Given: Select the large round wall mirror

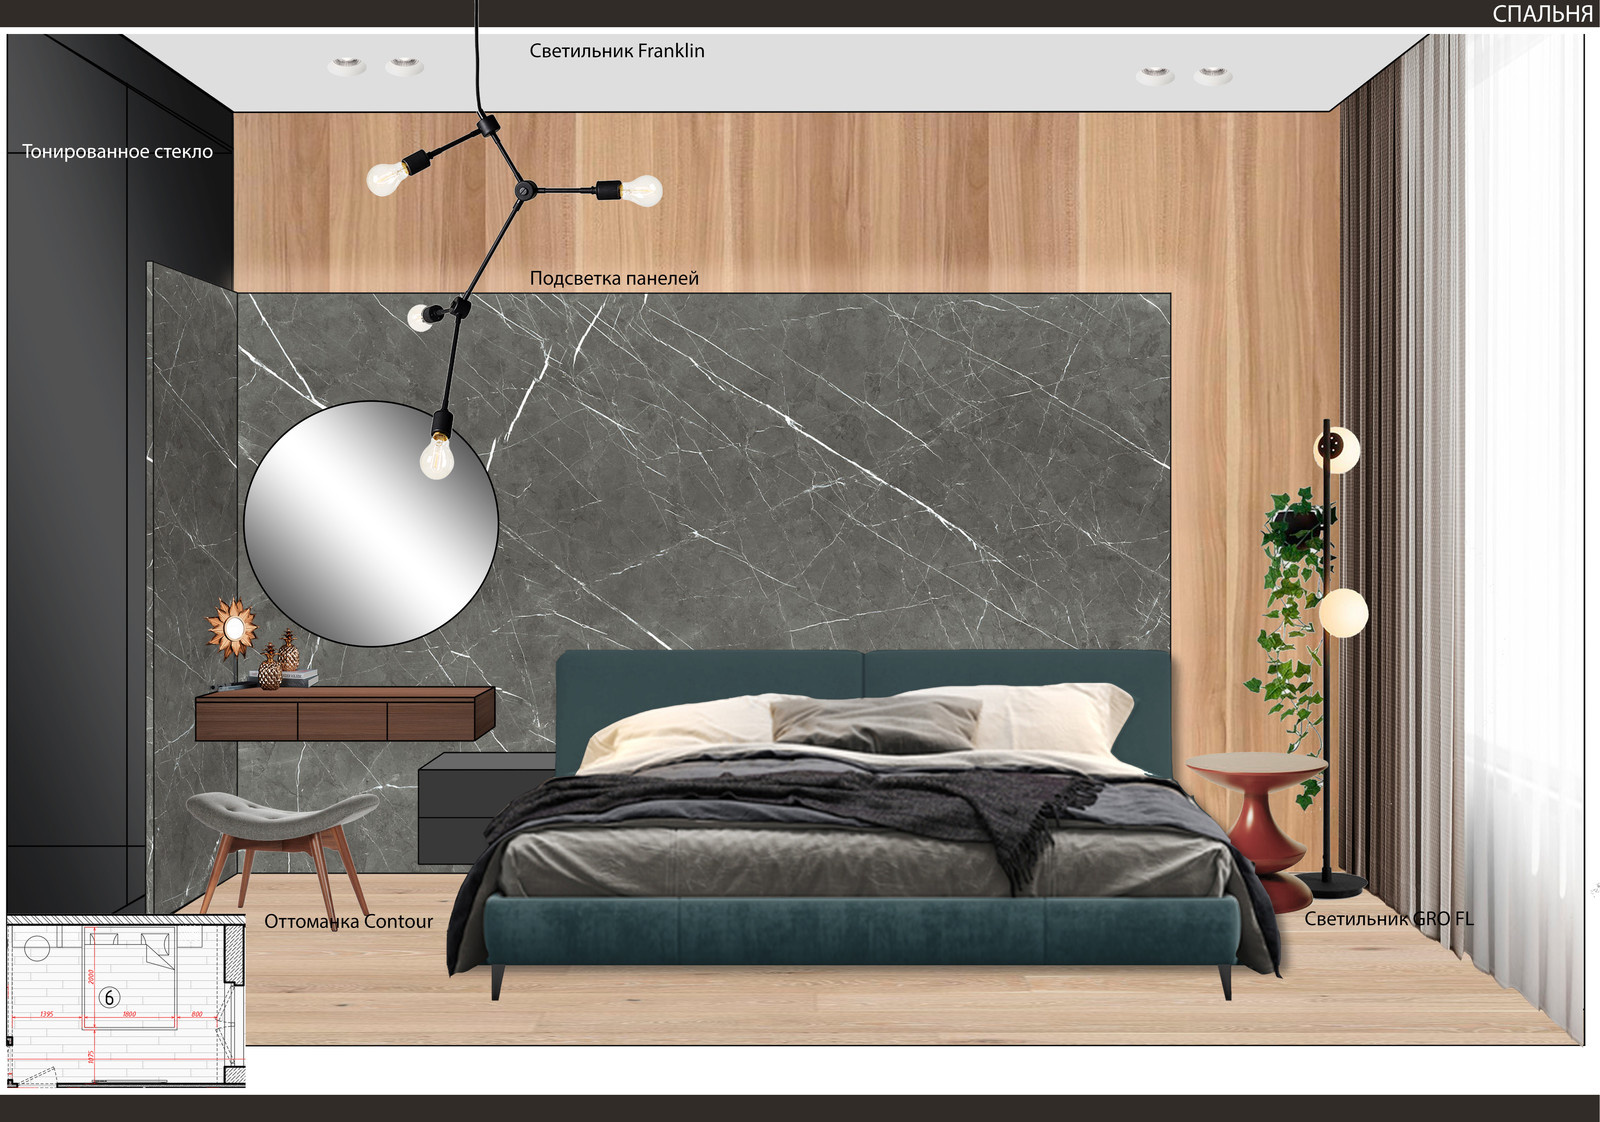Looking at the screenshot, I should (370, 524).
